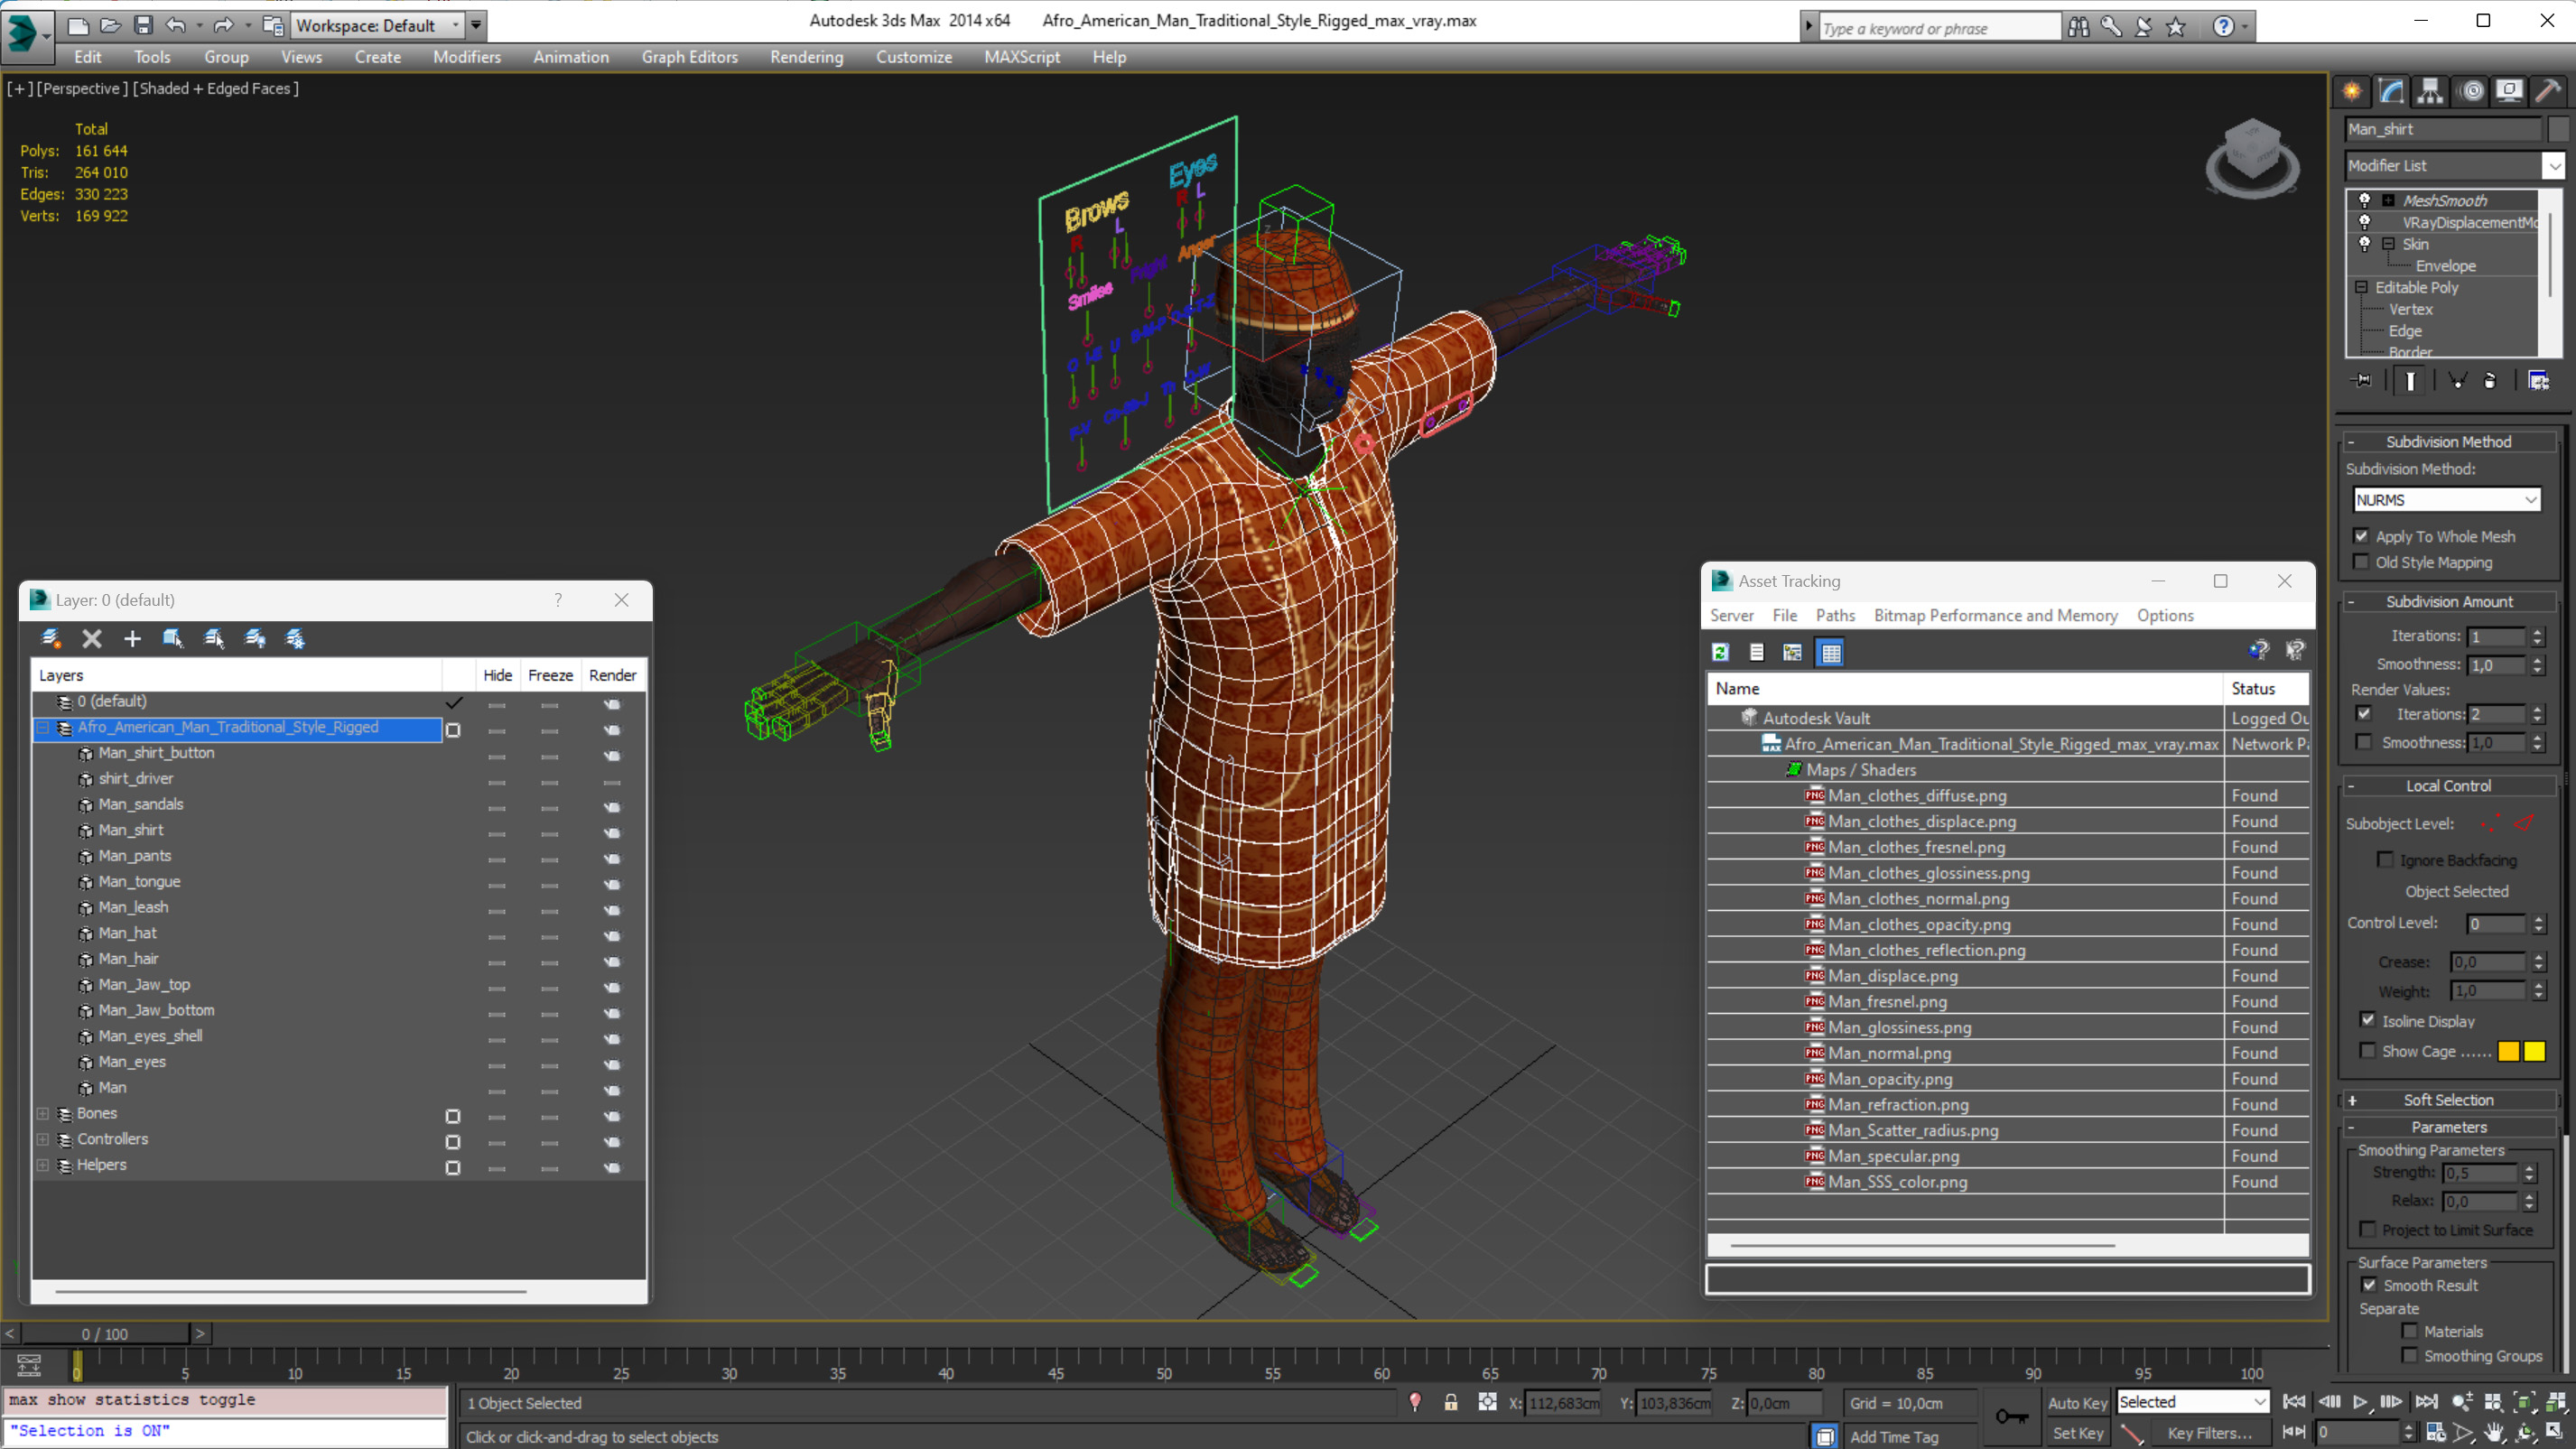Toggle Apply To Whole Mesh checkbox
This screenshot has width=2576, height=1449.
coord(2362,536)
